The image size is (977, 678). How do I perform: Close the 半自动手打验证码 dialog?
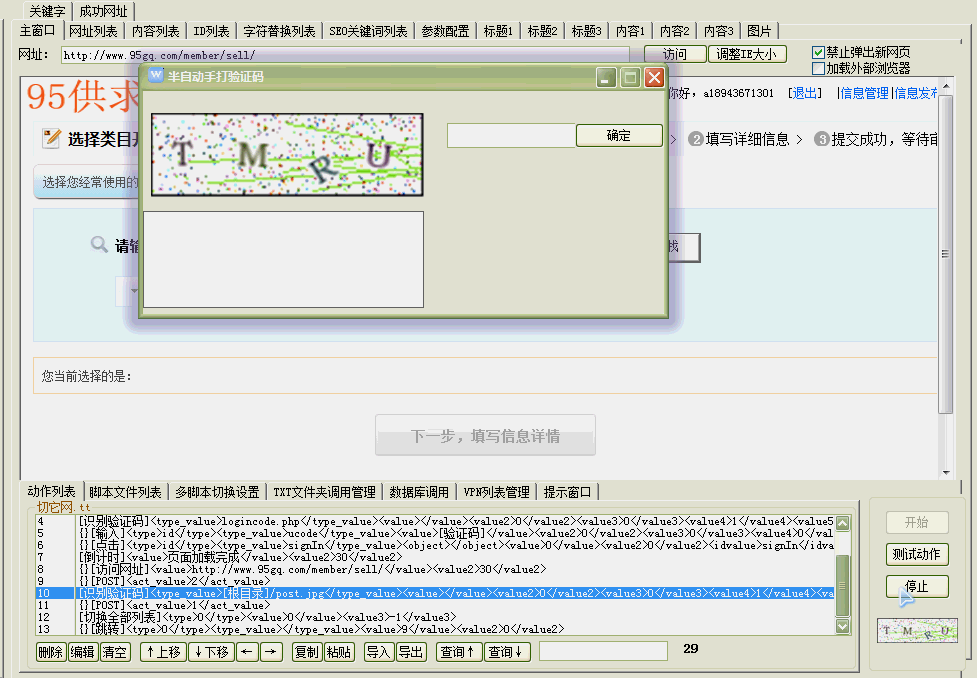pyautogui.click(x=654, y=77)
